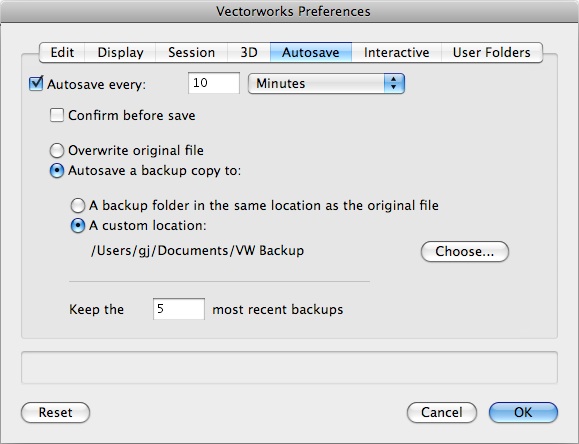This screenshot has height=444, width=579.
Task: Switch to the Edit tab
Action: 62,52
